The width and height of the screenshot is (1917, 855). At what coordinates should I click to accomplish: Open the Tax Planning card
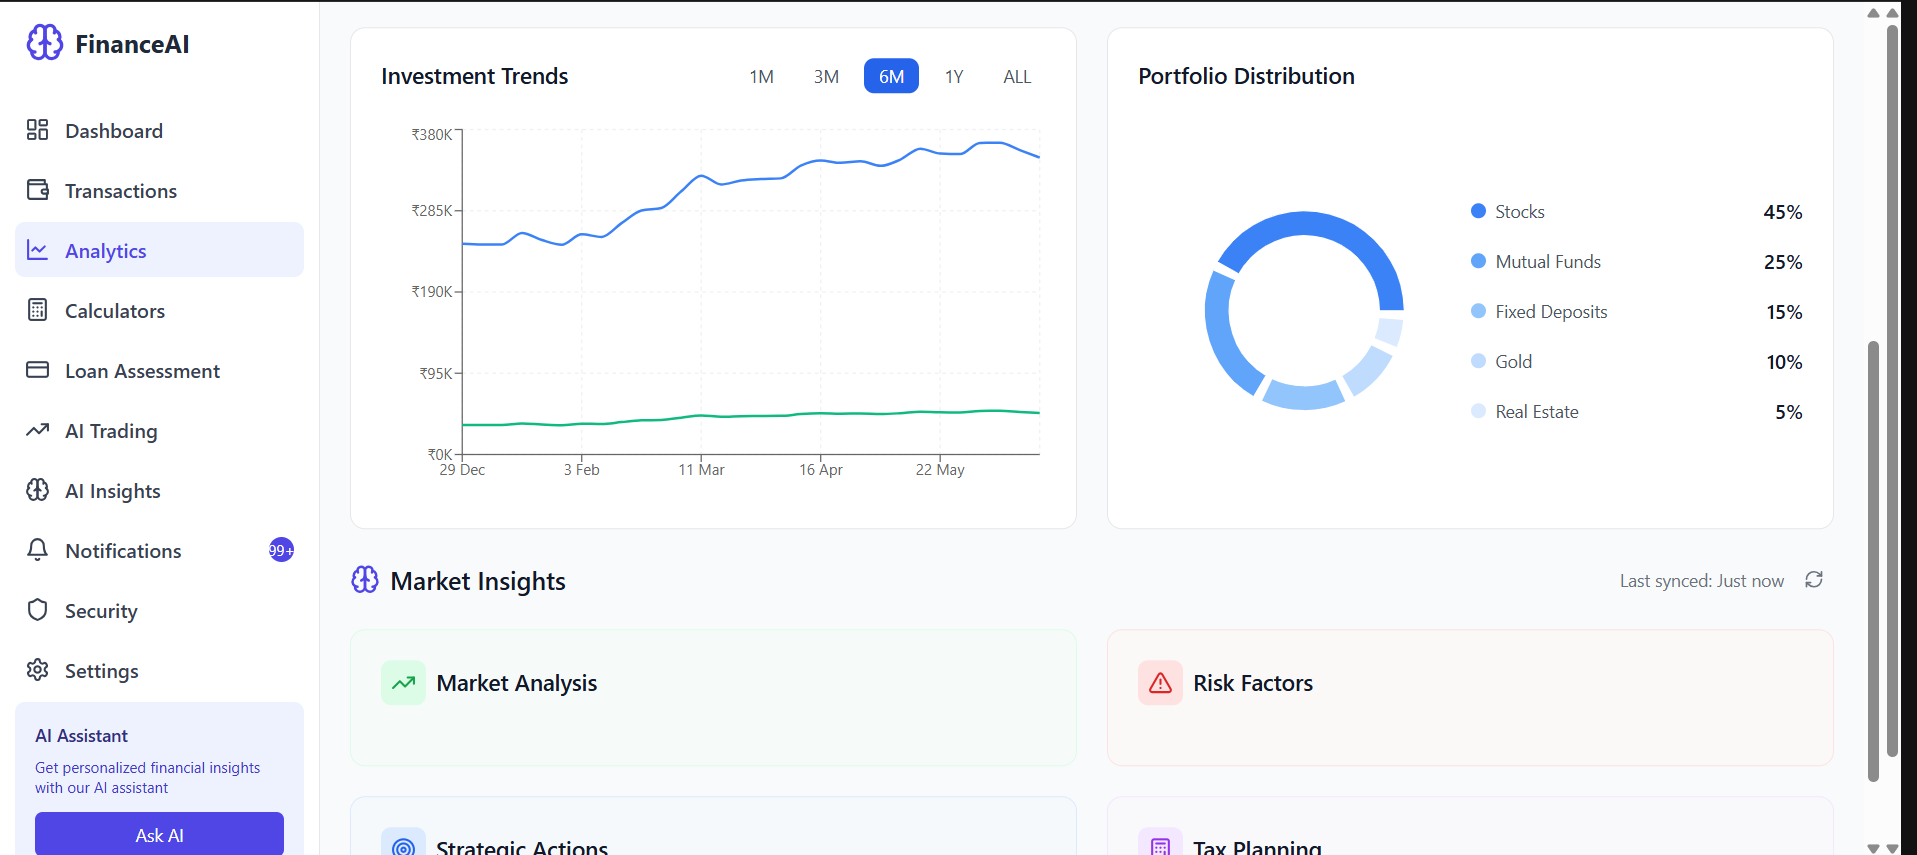coord(1470,826)
